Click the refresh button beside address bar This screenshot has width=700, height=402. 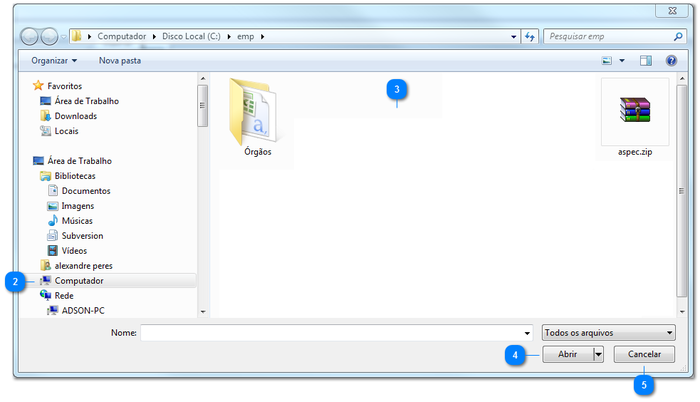click(x=530, y=37)
